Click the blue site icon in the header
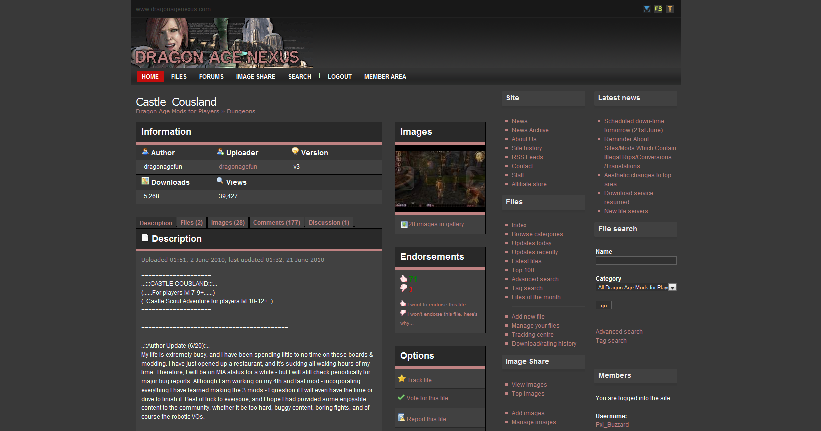This screenshot has width=821, height=431. (x=647, y=9)
